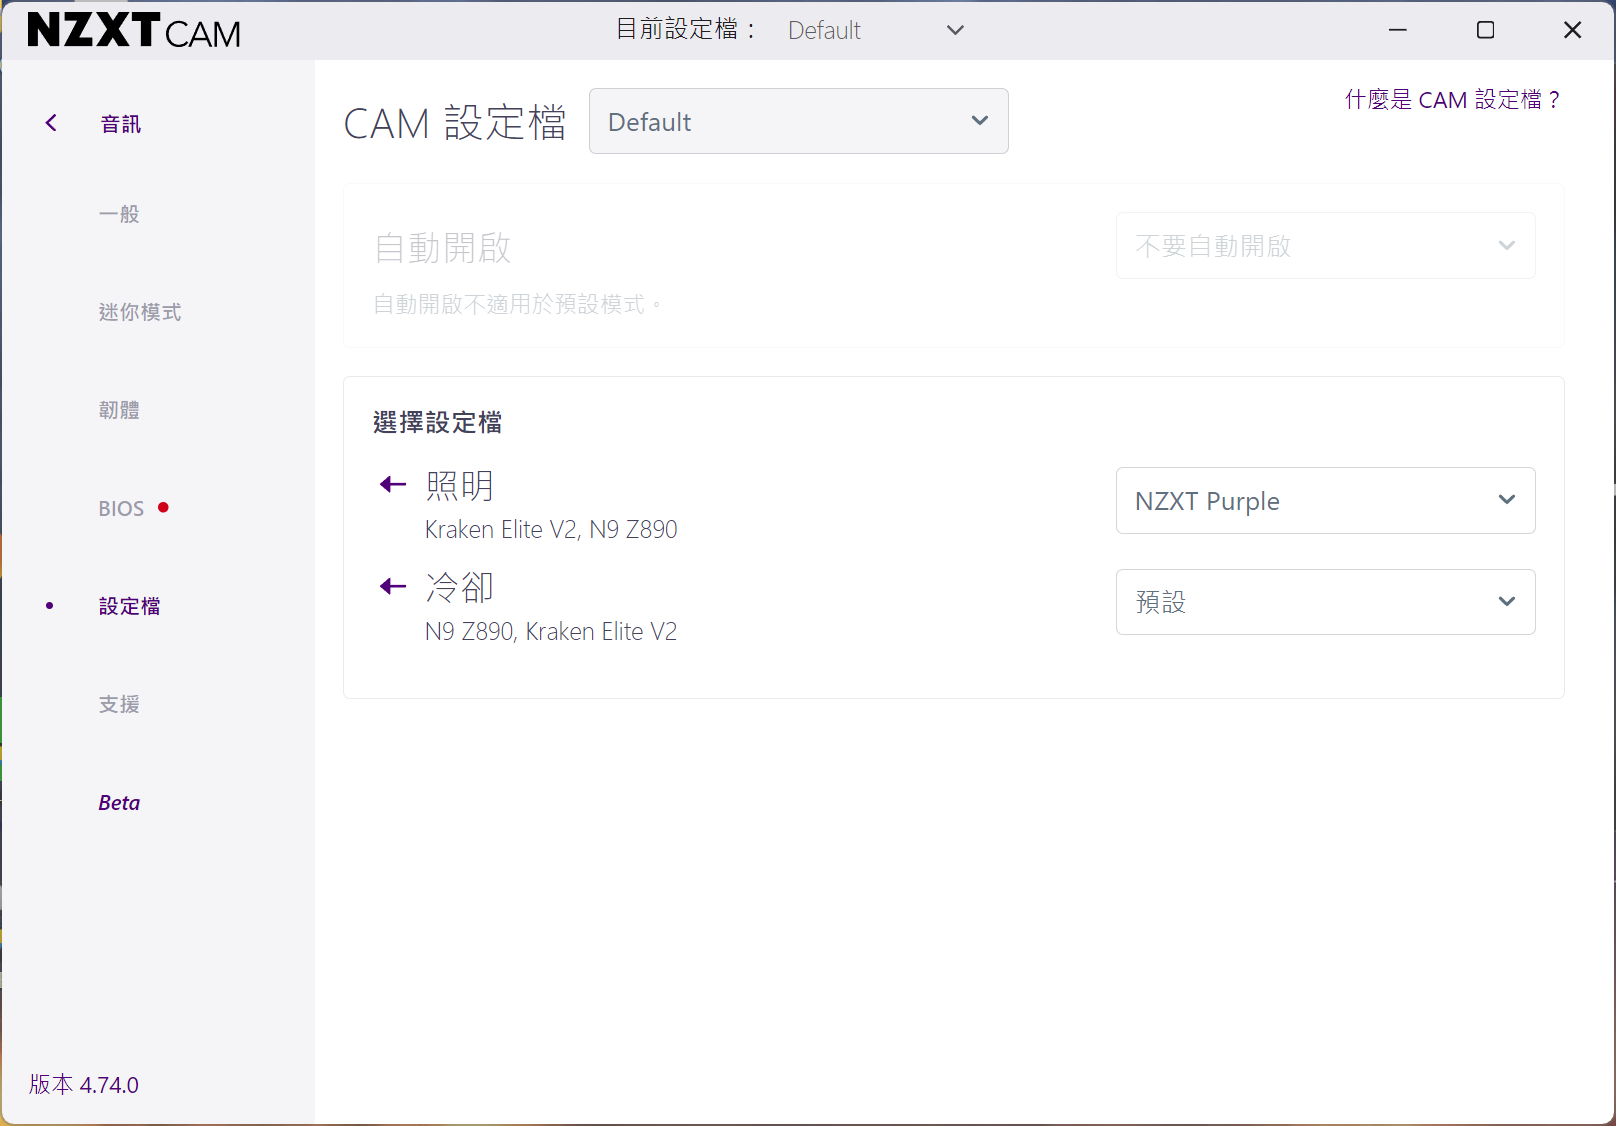The height and width of the screenshot is (1126, 1616).
Task: Open the 迷你模式 settings section
Action: click(140, 312)
